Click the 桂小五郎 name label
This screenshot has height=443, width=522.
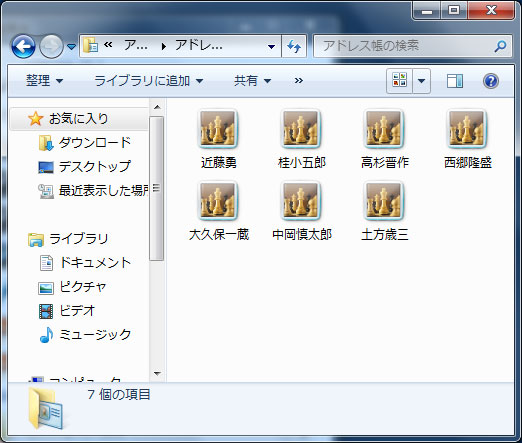pyautogui.click(x=302, y=163)
